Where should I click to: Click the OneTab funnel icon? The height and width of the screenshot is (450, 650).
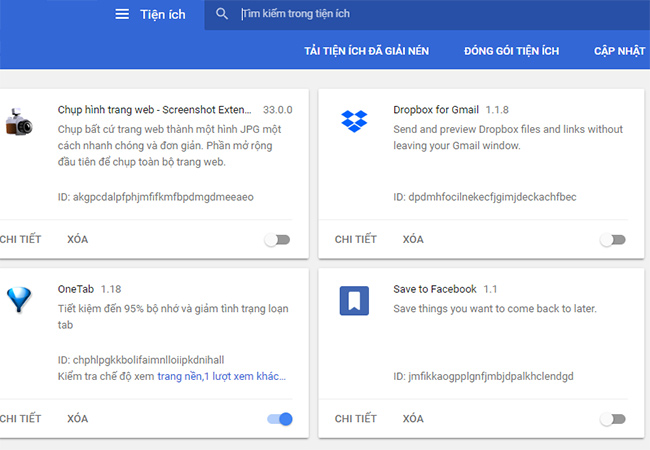point(17,300)
